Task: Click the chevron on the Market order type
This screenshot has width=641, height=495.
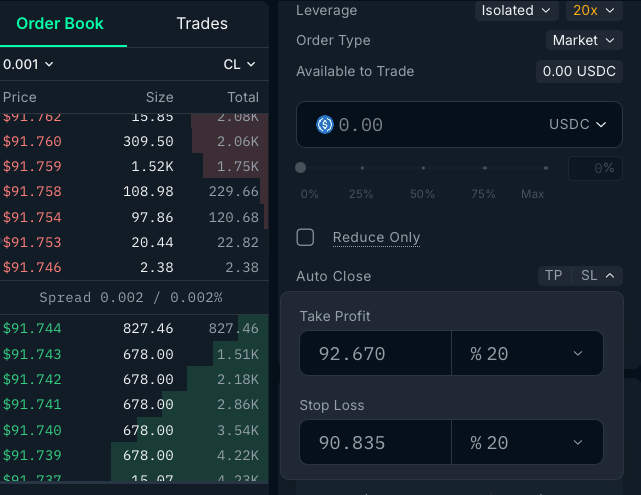Action: tap(610, 40)
